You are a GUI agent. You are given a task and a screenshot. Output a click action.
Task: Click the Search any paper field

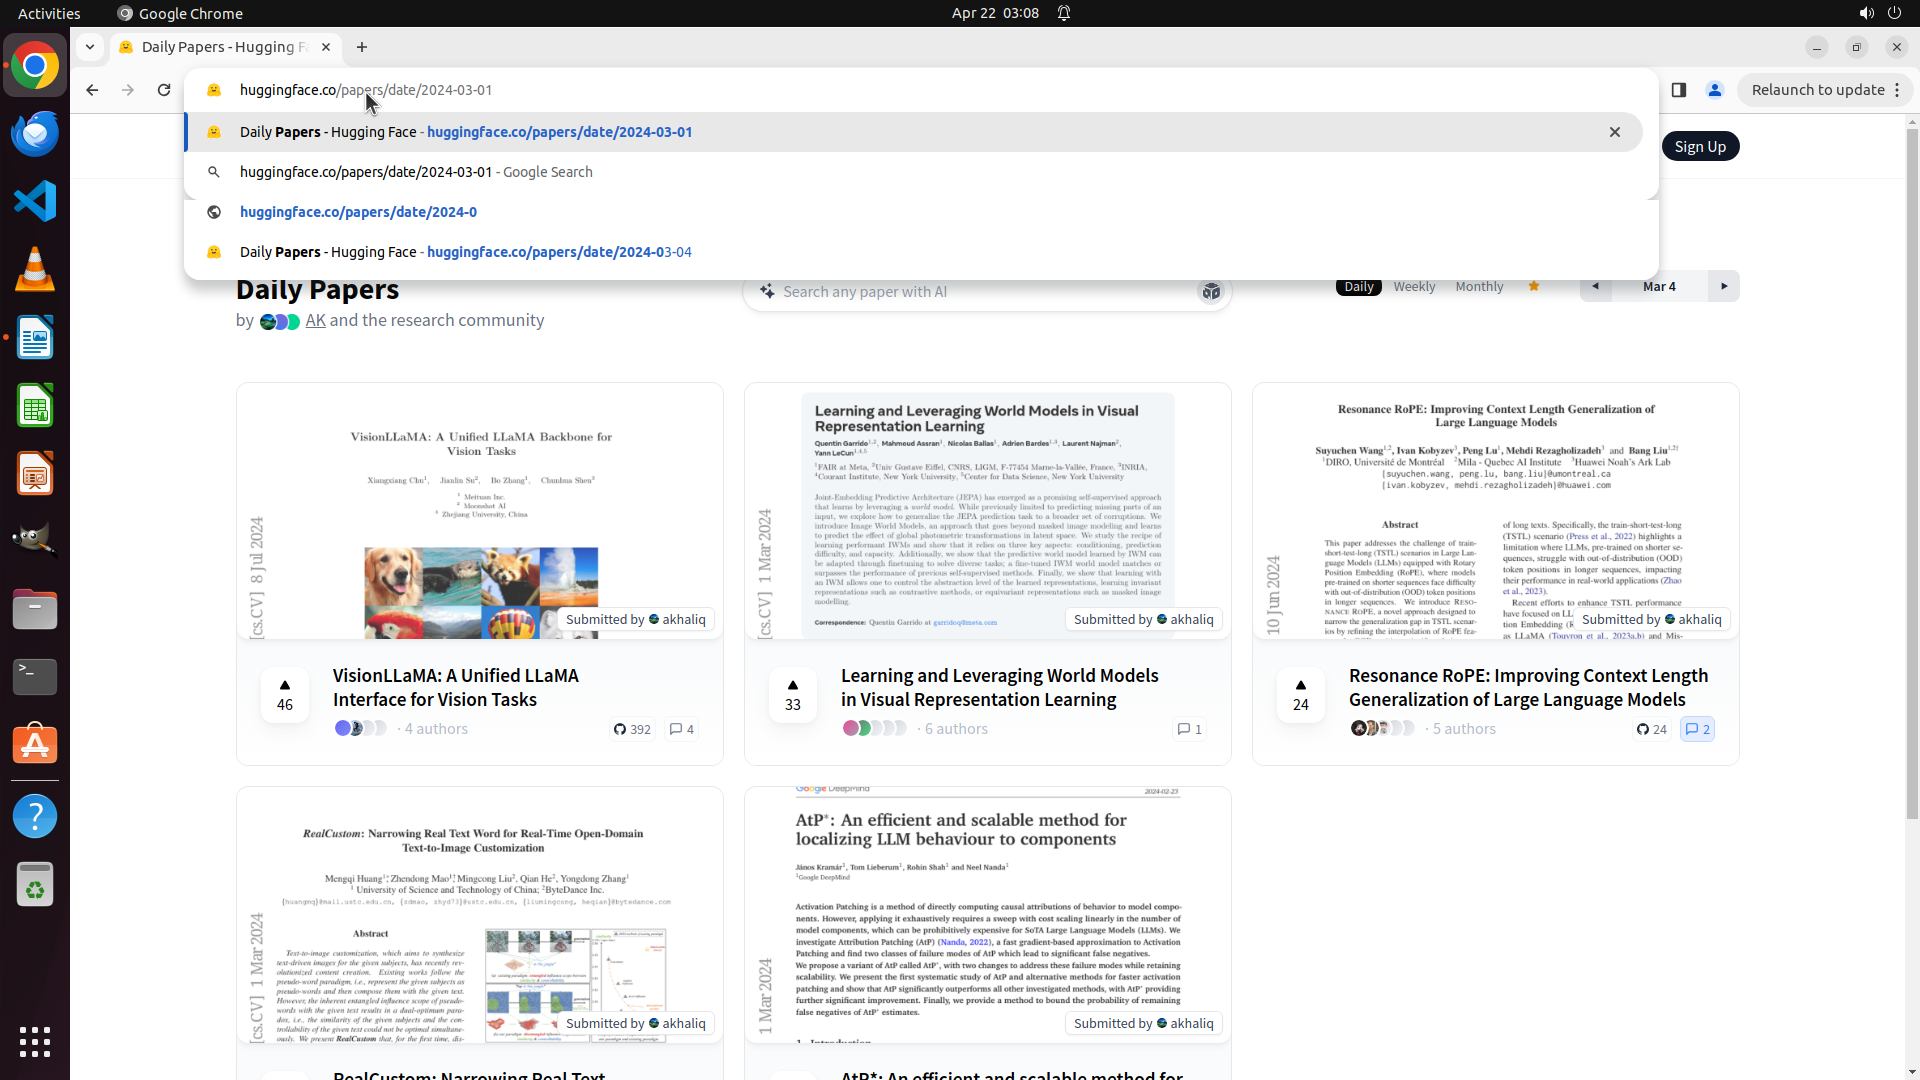click(980, 291)
